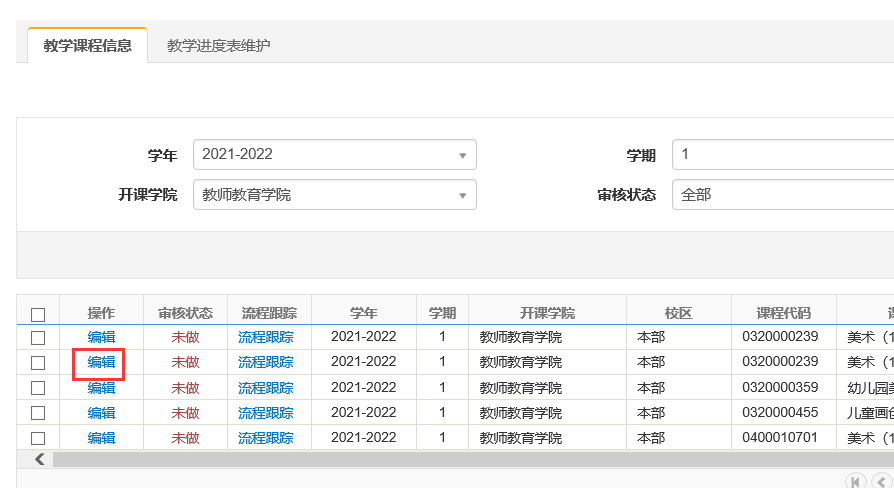Click the previous page arrow icon
The width and height of the screenshot is (894, 488).
point(881,481)
